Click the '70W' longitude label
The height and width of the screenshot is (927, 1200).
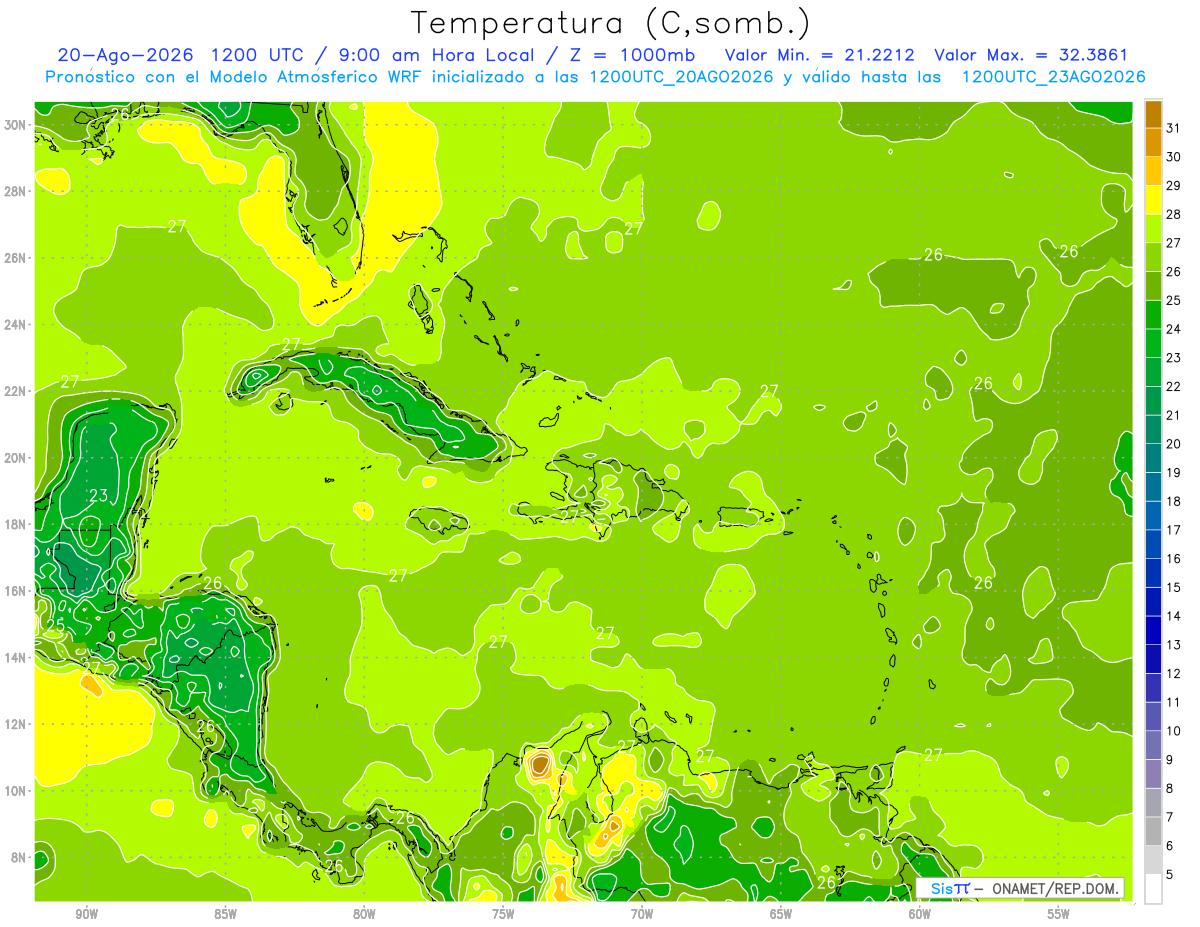(642, 914)
